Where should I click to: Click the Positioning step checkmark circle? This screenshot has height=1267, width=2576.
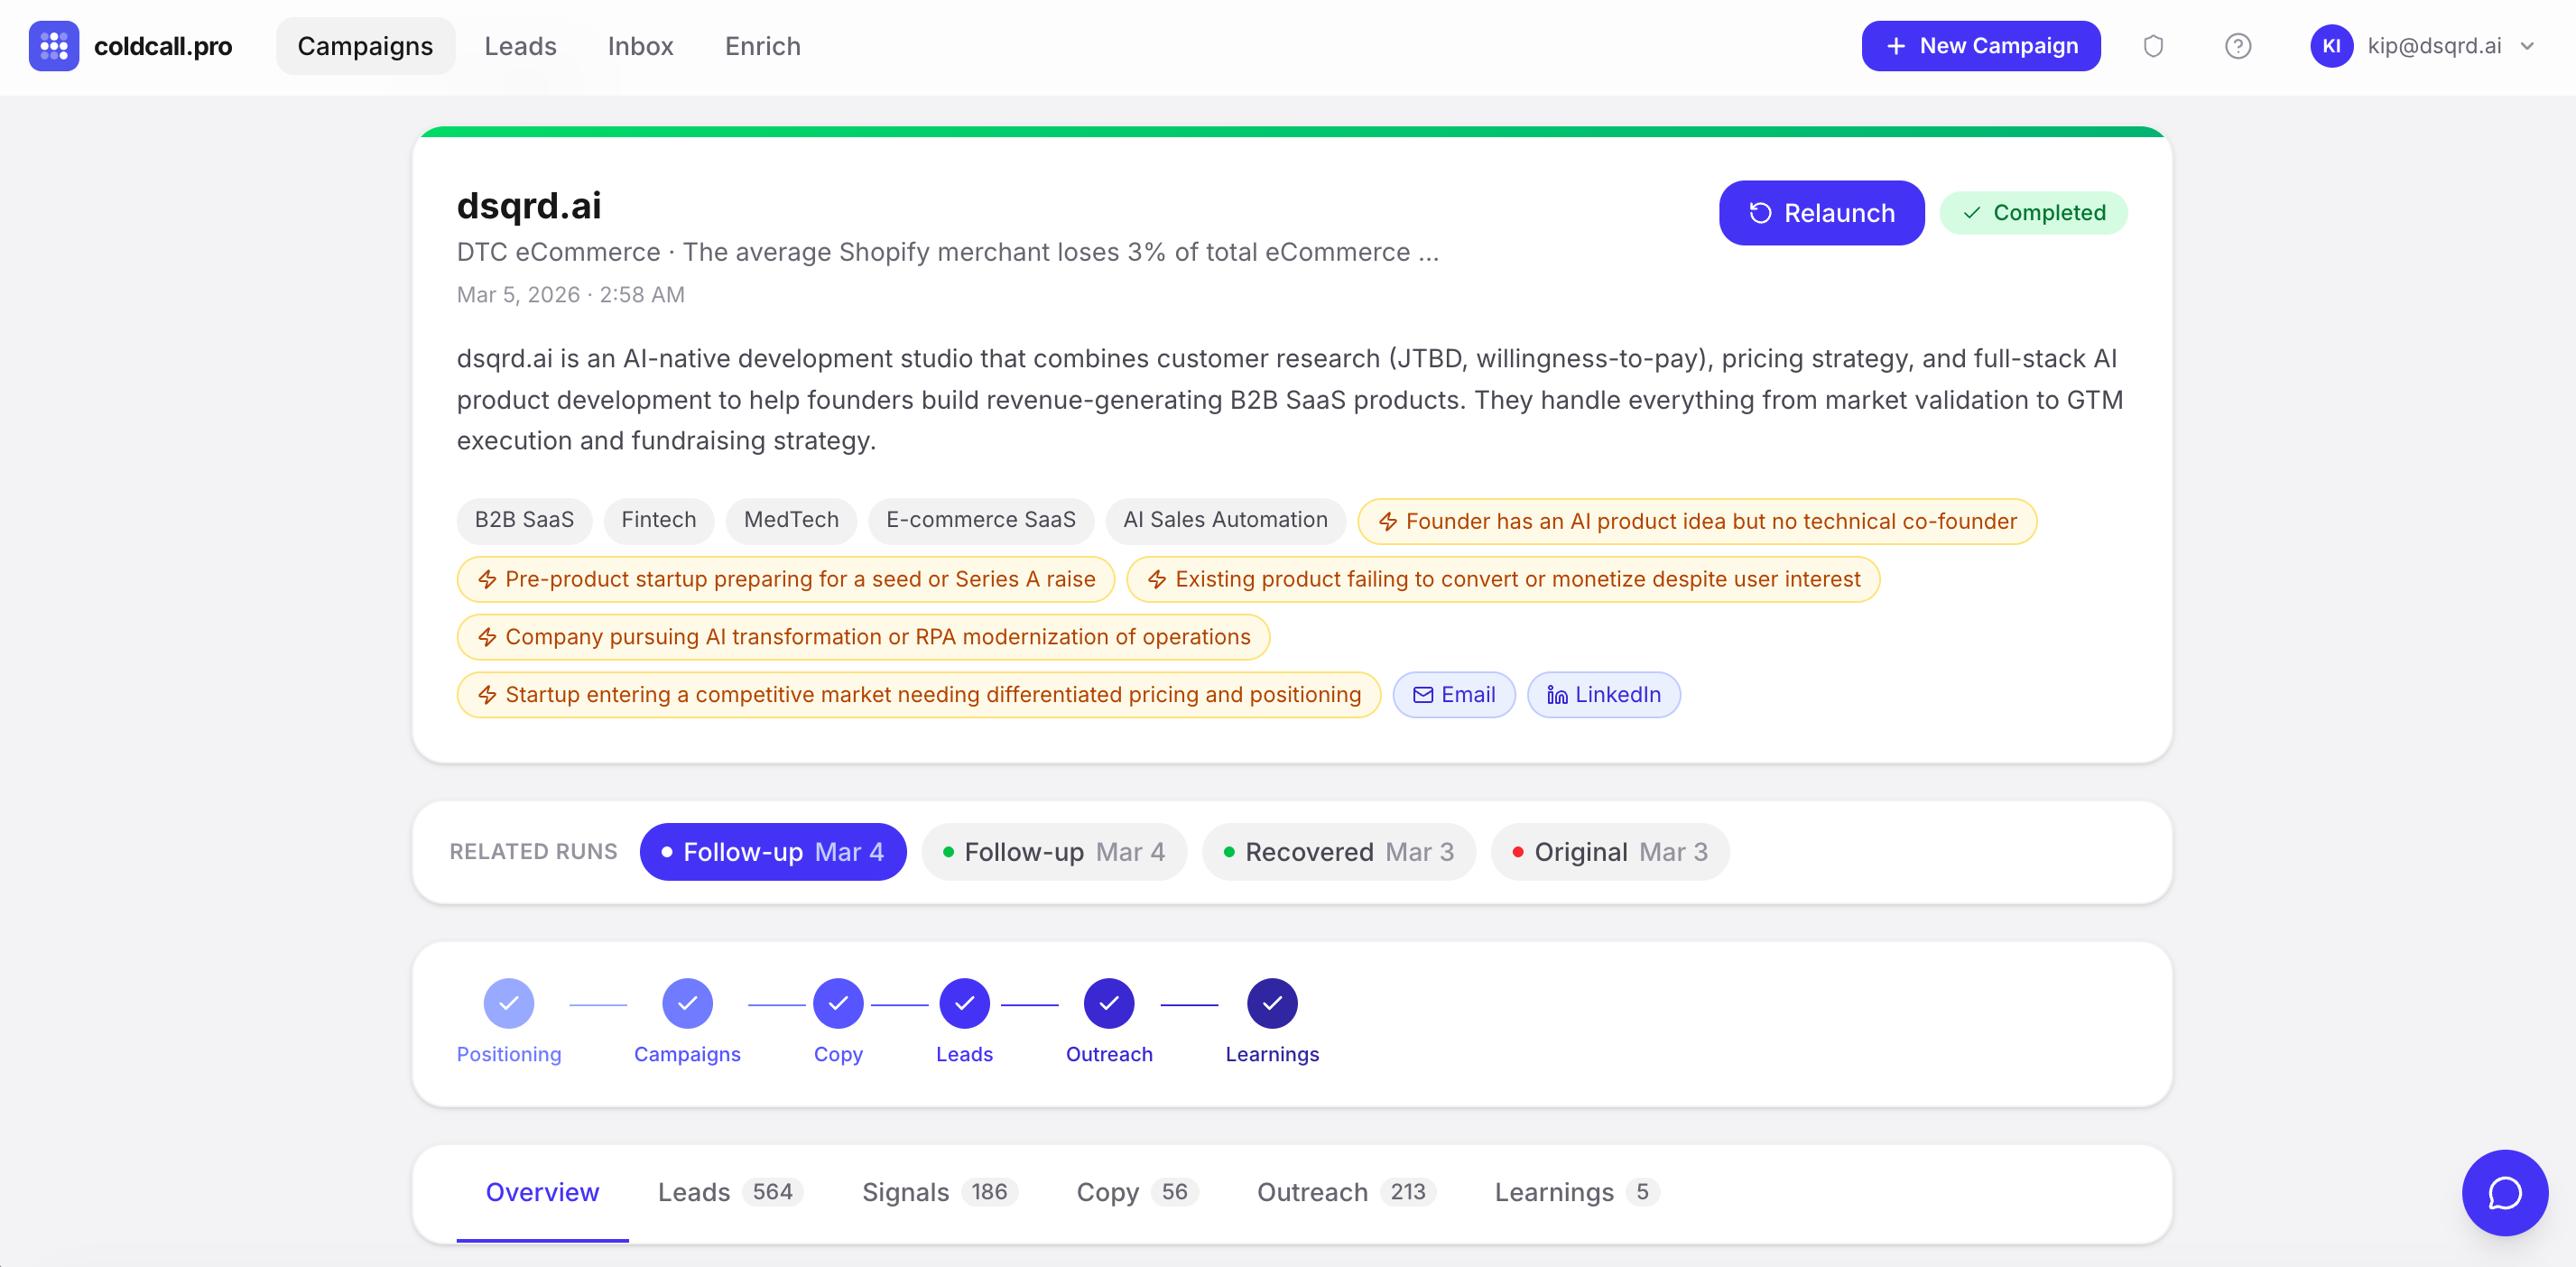508,1003
